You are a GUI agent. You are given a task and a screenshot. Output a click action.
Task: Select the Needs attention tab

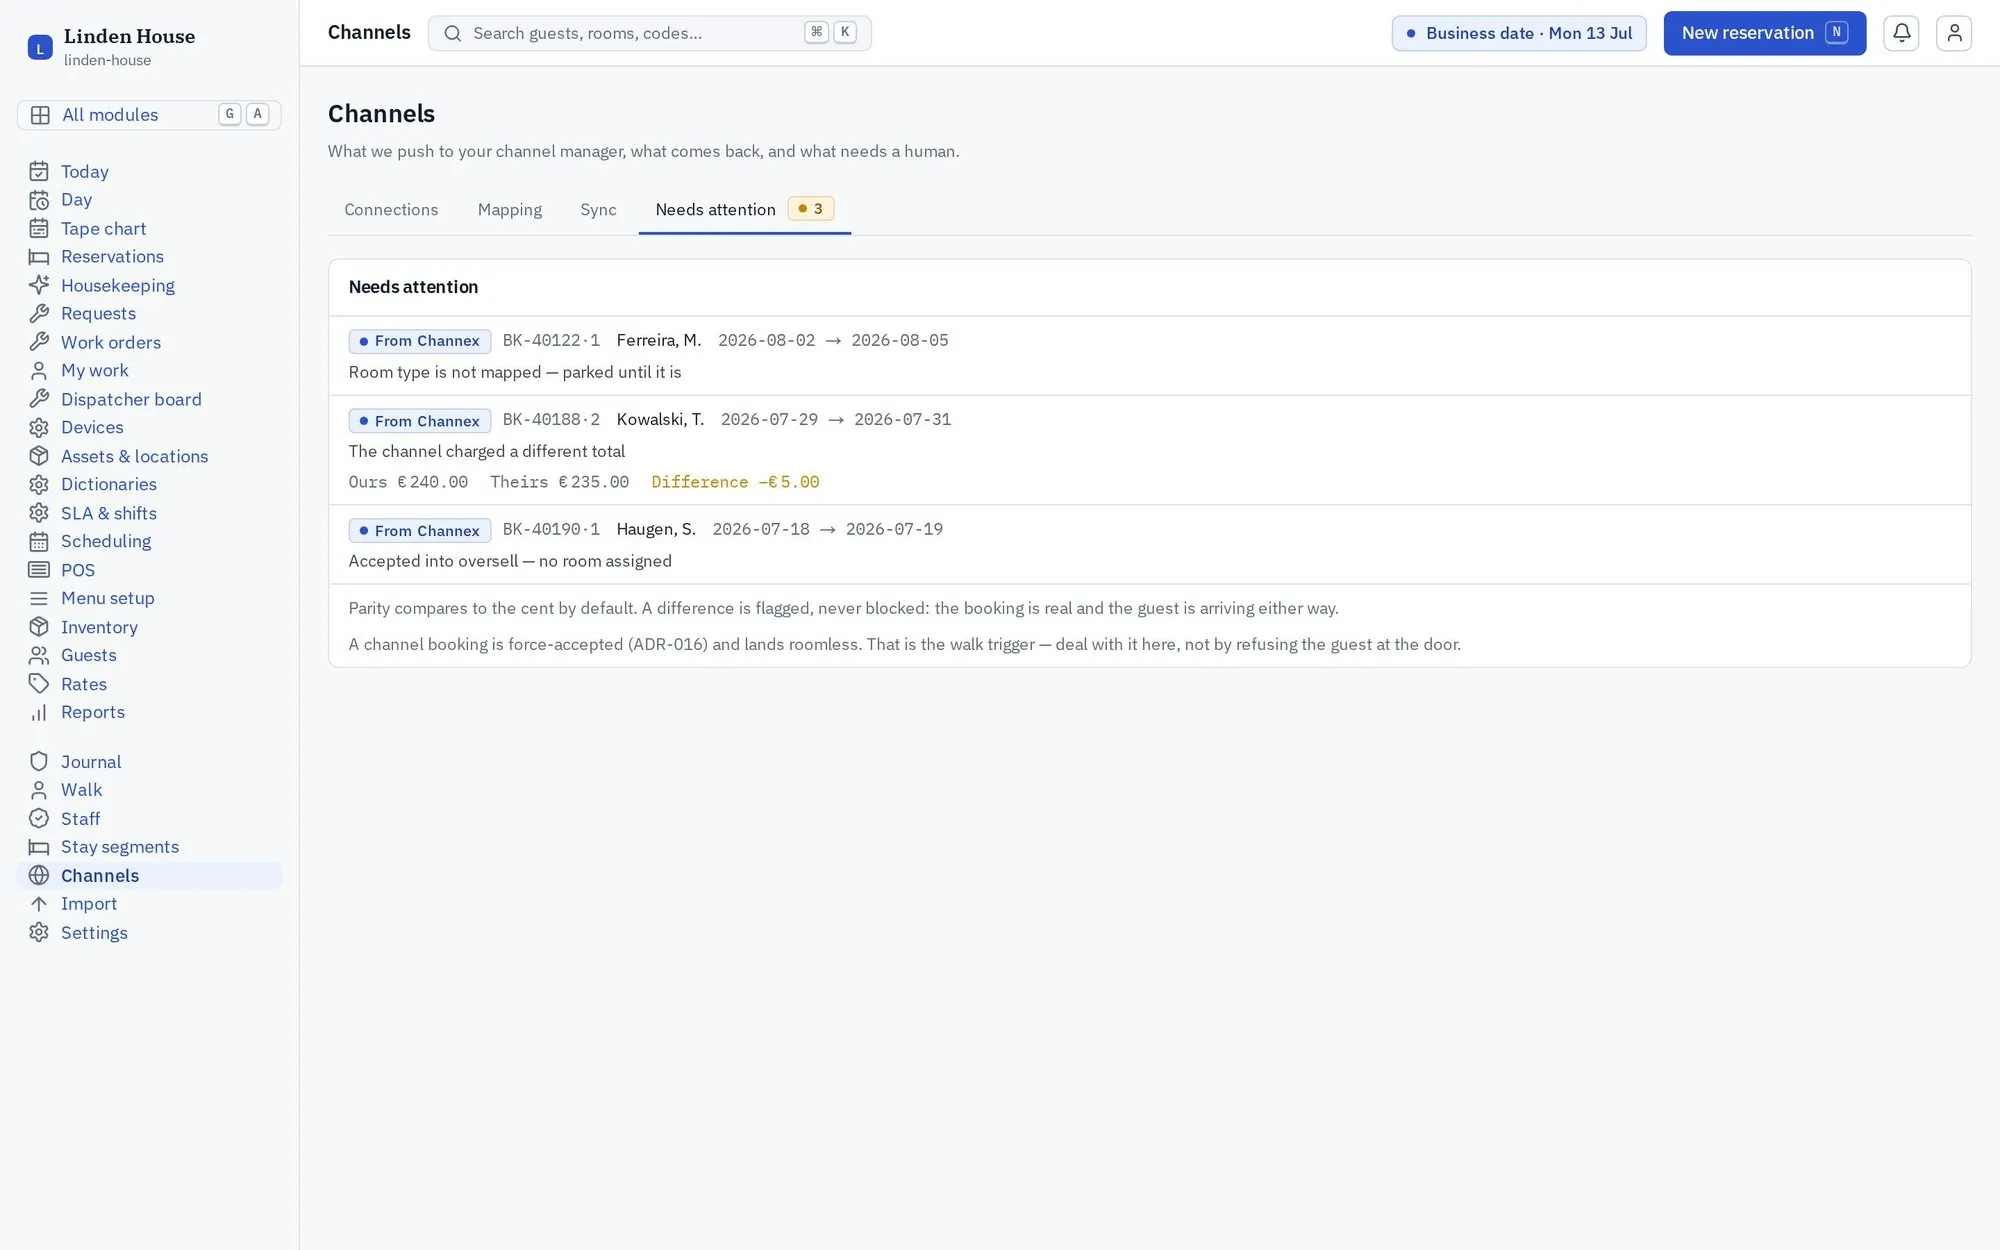pos(744,210)
